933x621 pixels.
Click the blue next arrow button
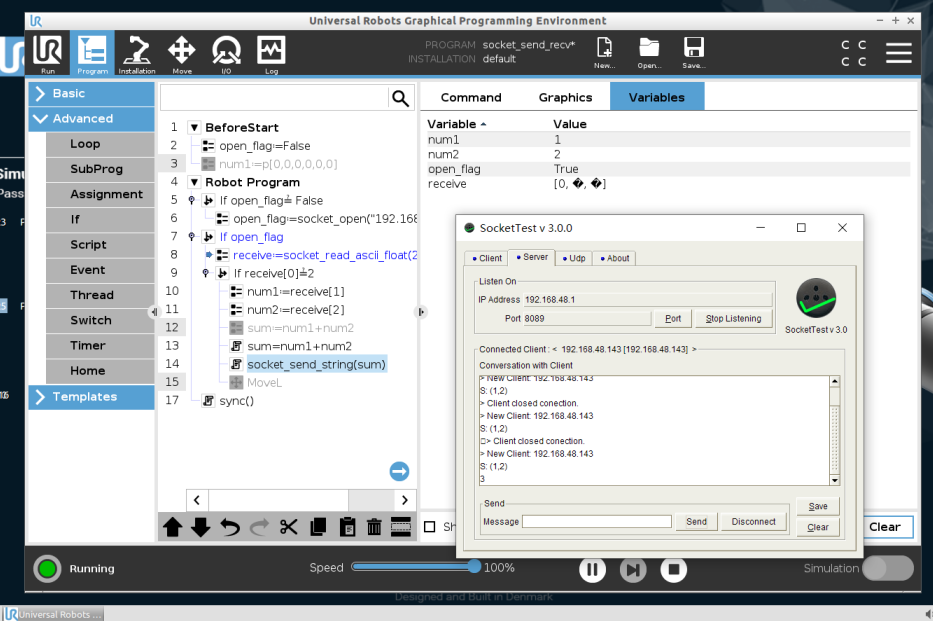(399, 471)
